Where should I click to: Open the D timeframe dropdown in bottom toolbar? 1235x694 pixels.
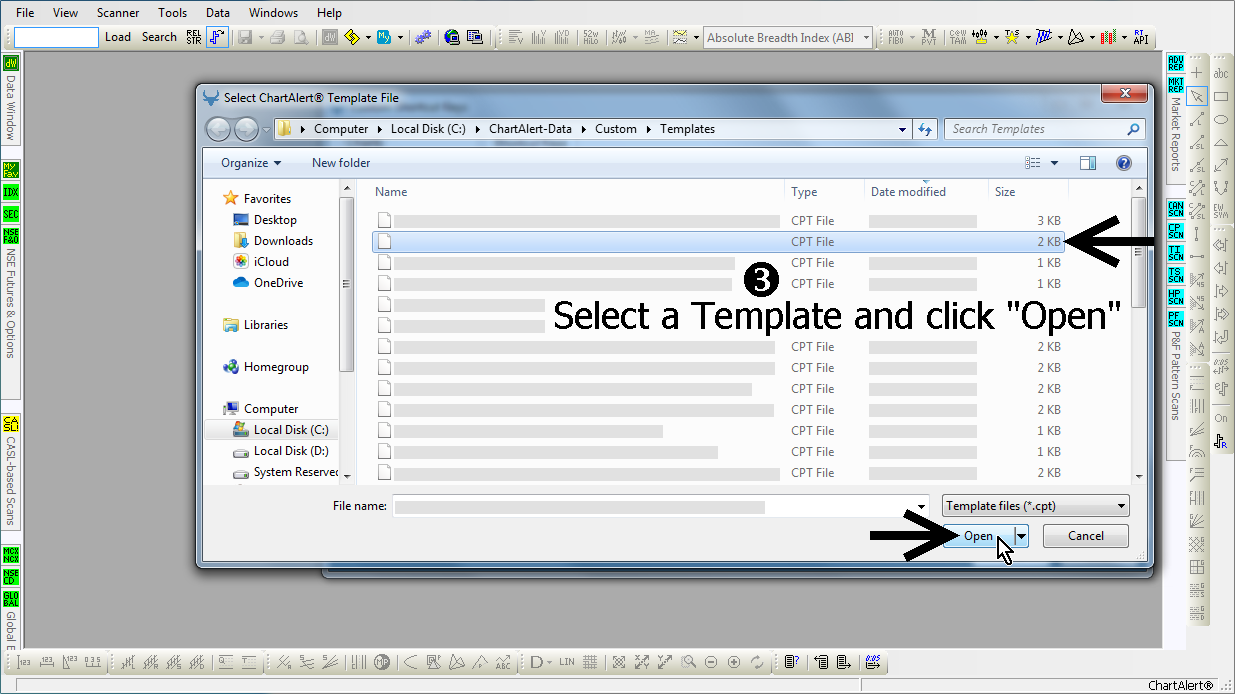(x=550, y=662)
